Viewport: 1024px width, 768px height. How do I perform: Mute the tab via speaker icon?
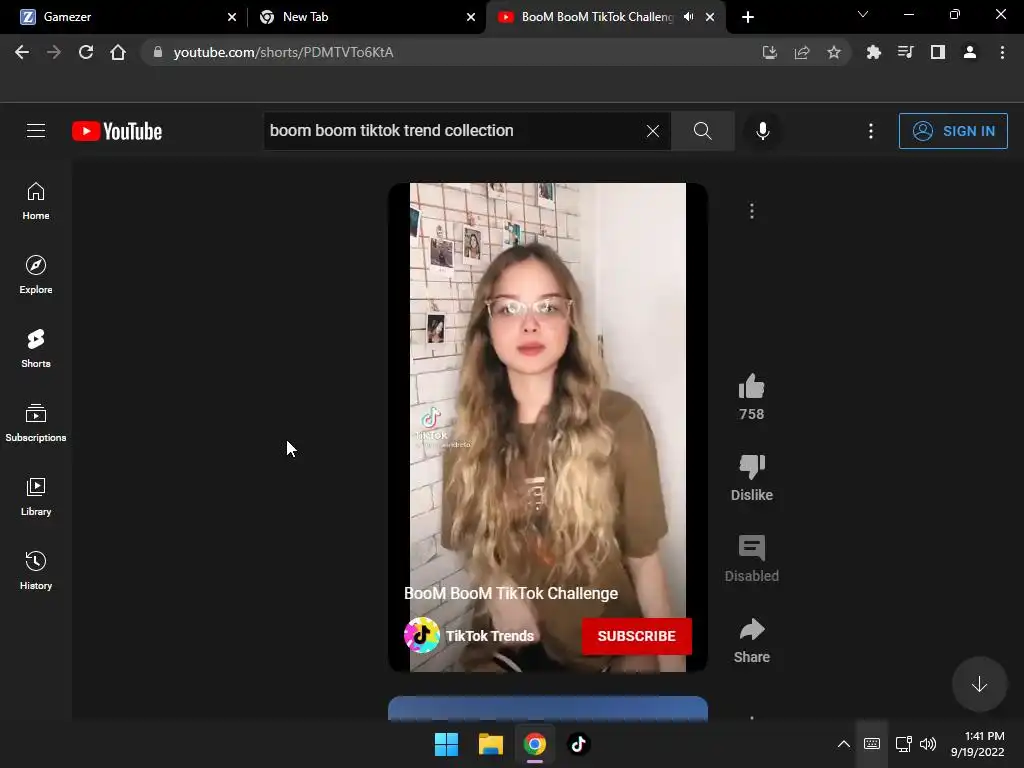click(688, 17)
